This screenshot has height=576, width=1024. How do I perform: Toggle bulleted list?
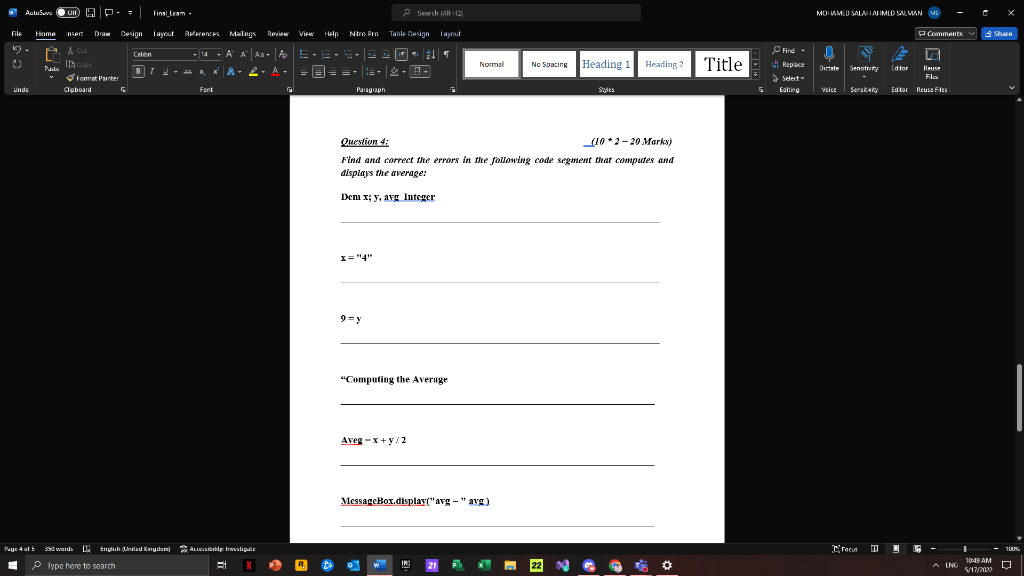click(x=304, y=54)
